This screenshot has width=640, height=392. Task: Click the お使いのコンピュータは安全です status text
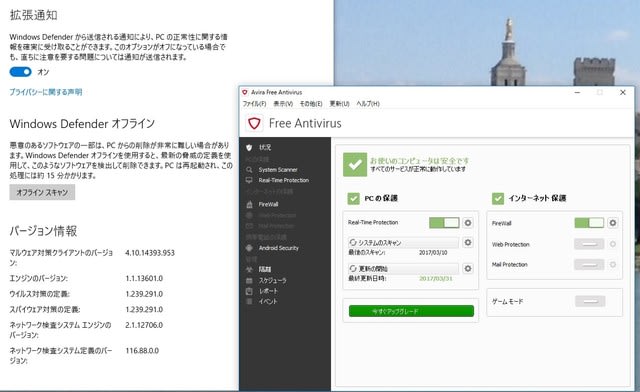pyautogui.click(x=420, y=160)
